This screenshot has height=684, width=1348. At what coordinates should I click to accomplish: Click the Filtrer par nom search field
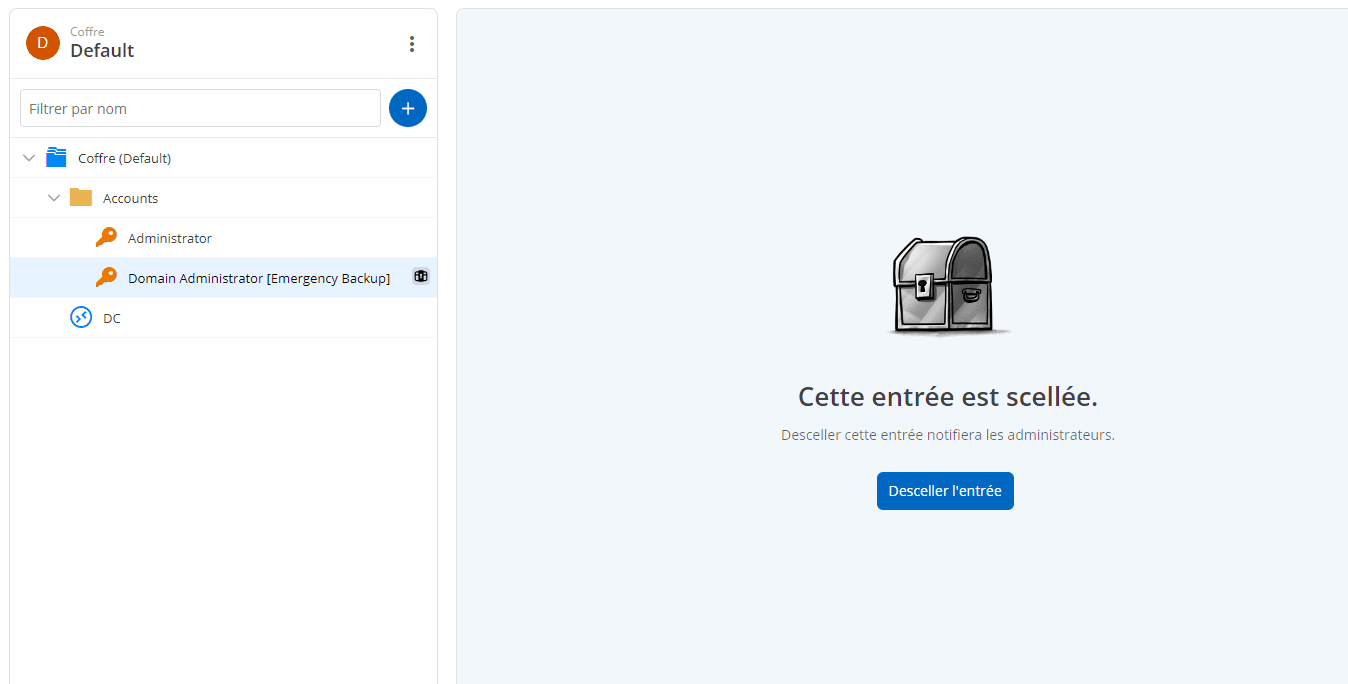coord(200,108)
